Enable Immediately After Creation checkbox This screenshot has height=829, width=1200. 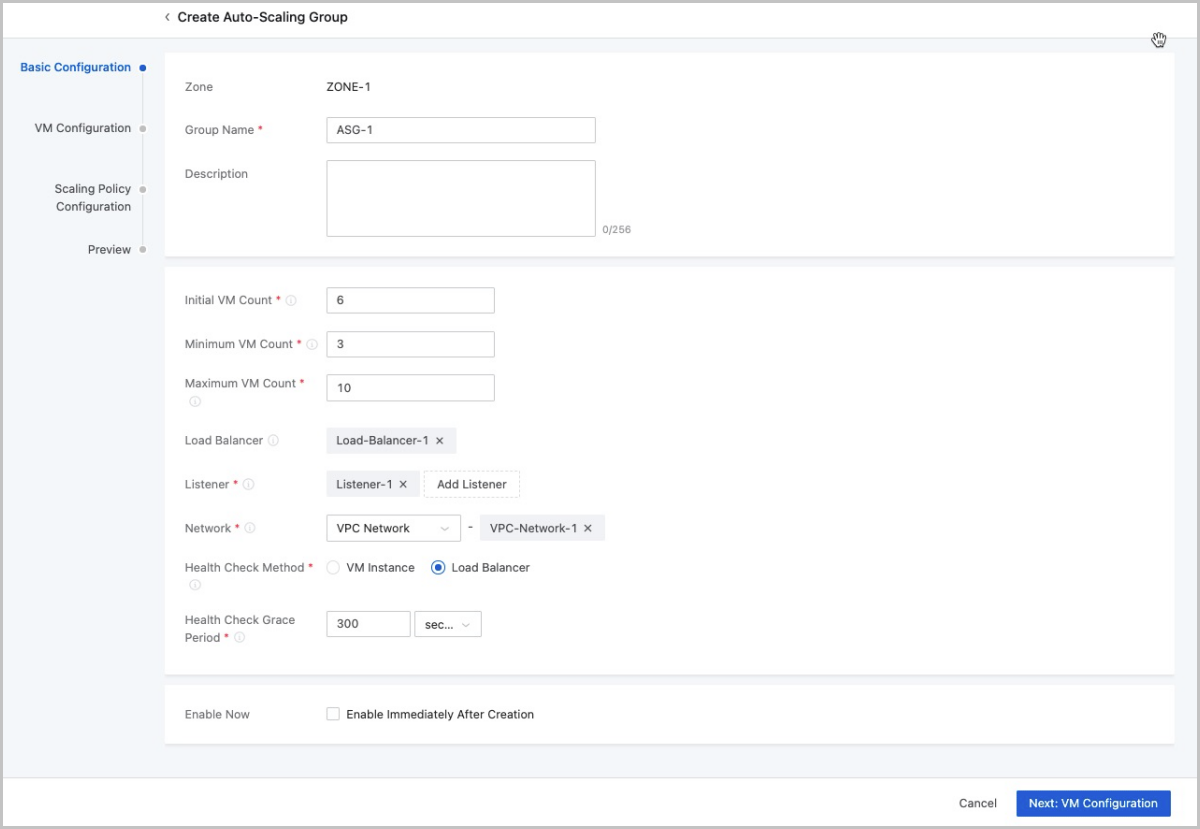tap(333, 714)
